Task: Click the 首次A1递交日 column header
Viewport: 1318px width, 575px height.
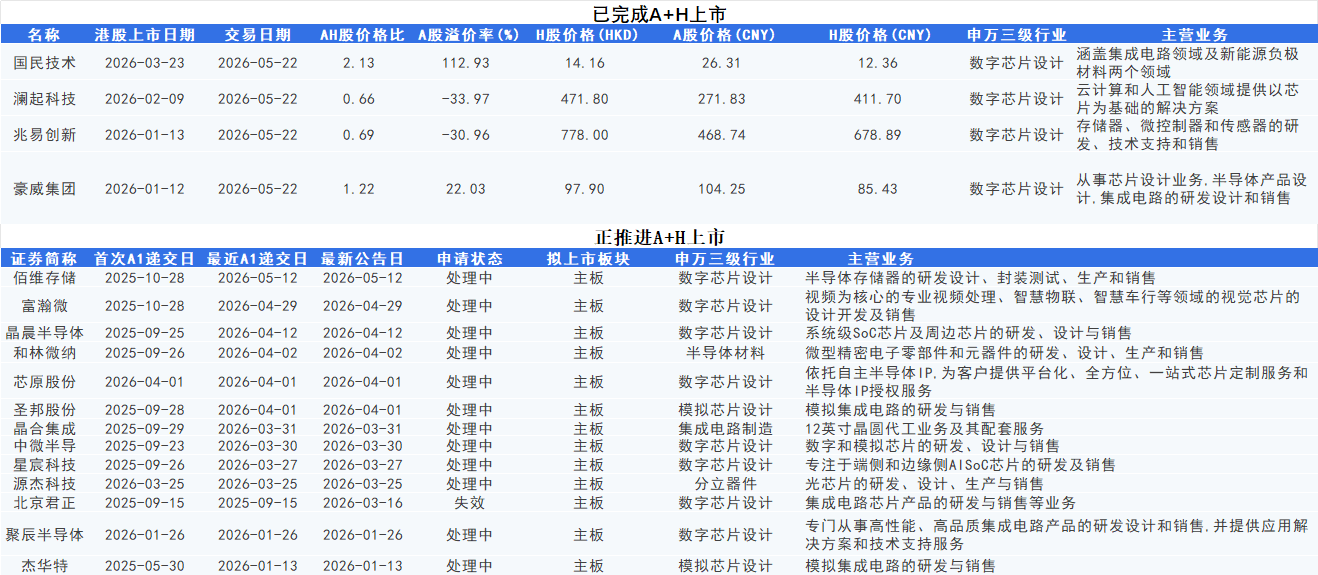Action: 144,260
